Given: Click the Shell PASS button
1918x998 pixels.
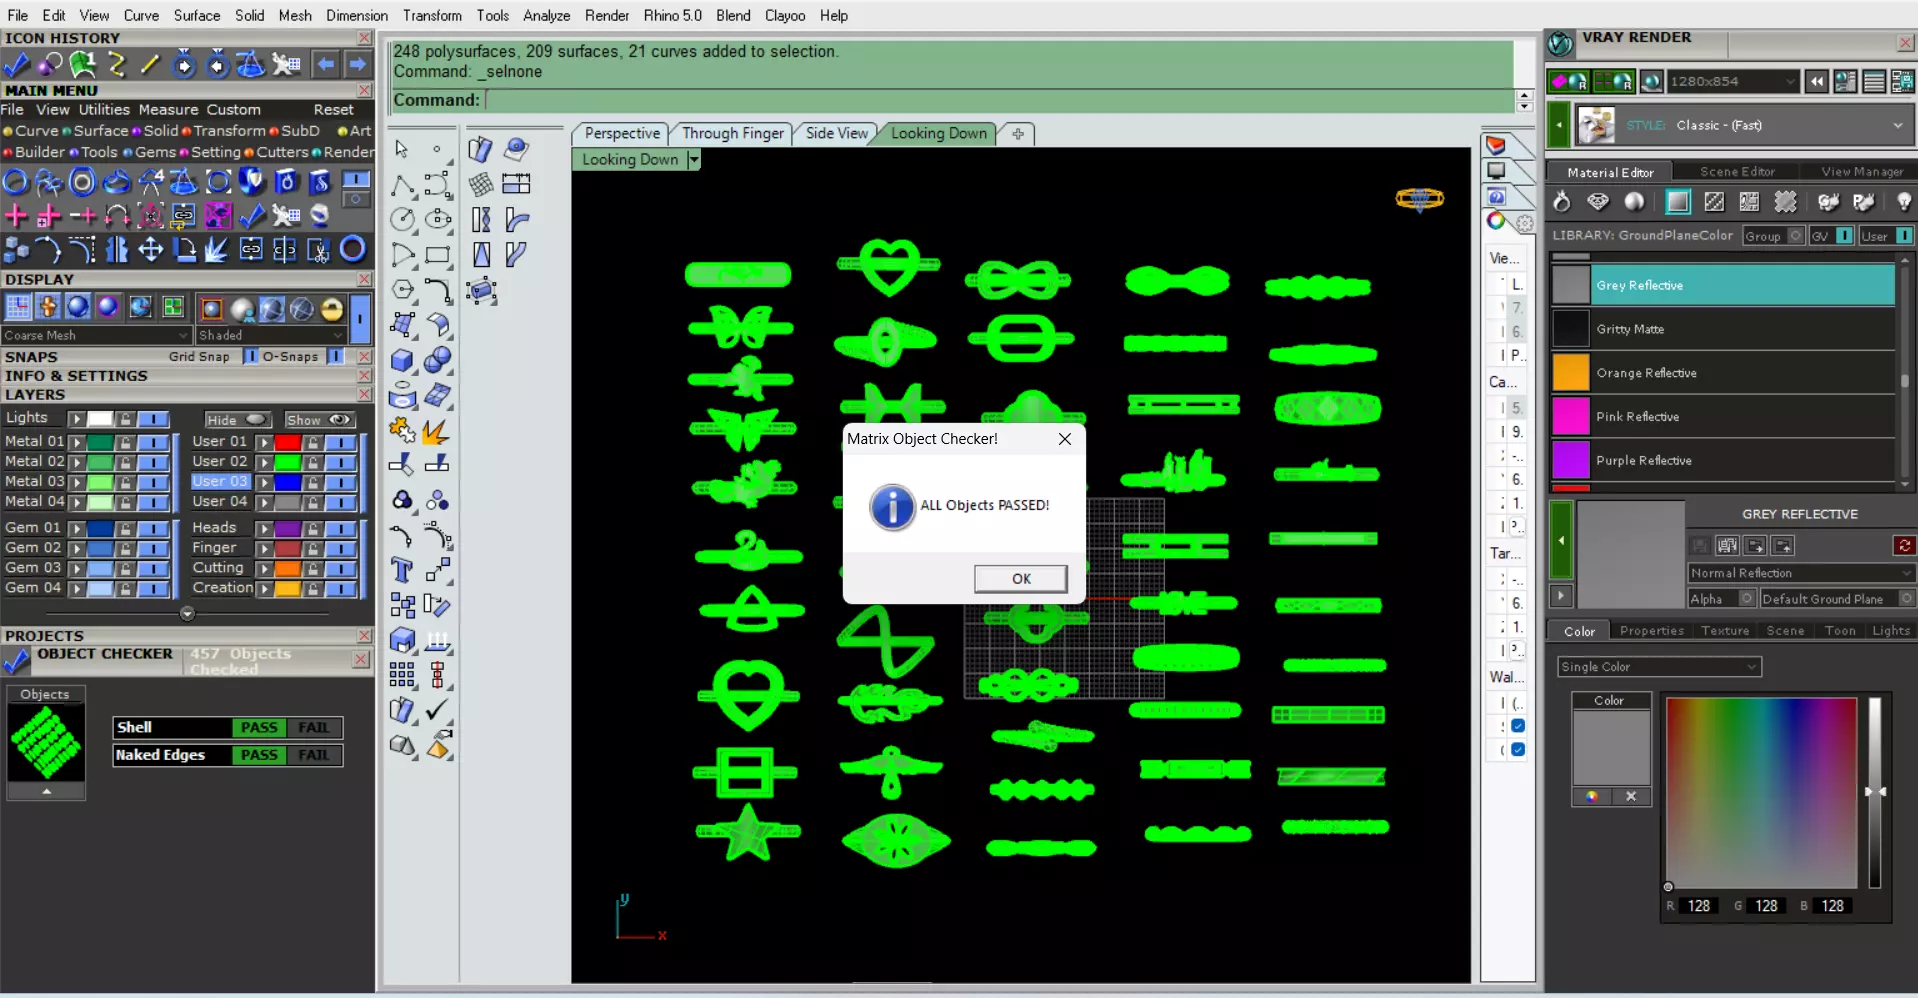Looking at the screenshot, I should click(259, 728).
